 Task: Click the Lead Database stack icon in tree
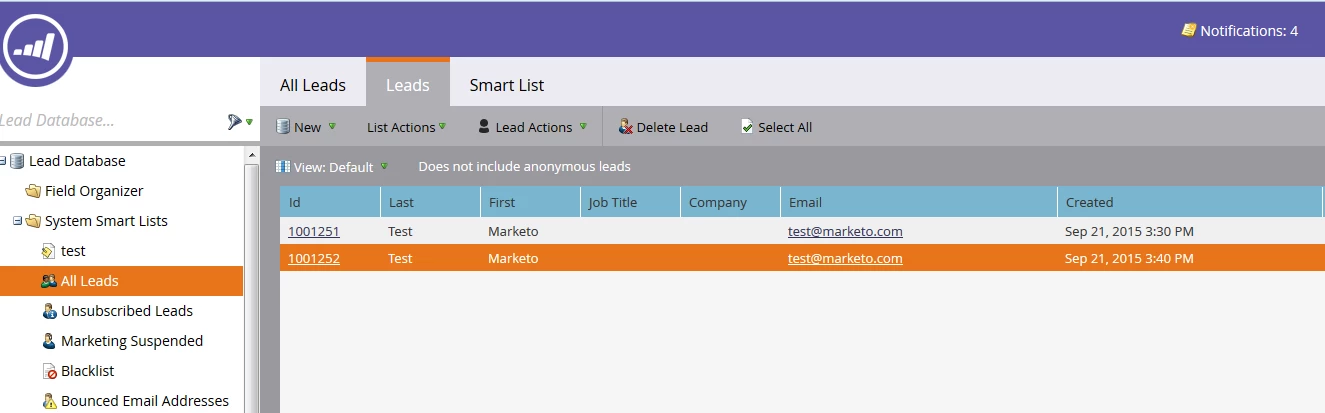[17, 161]
